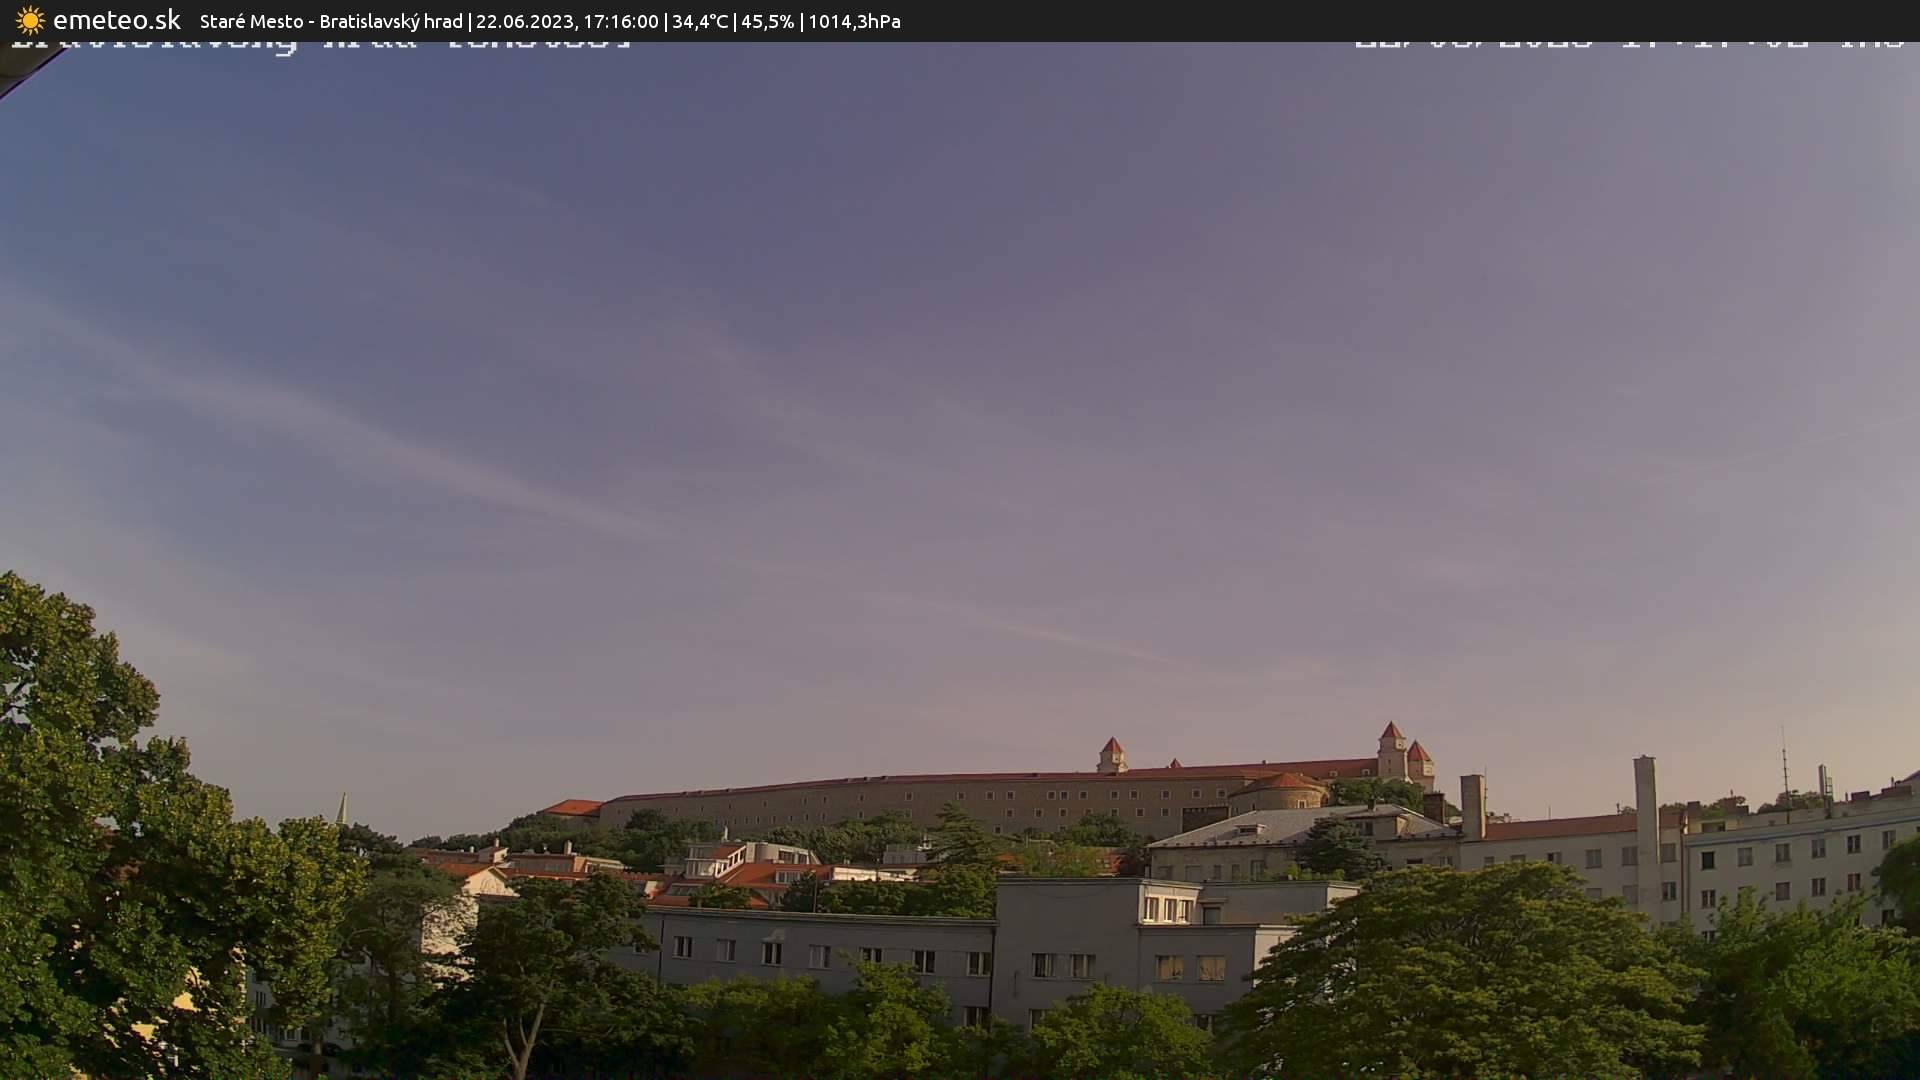Click the timestamp 22.06.2023, 17:16:00

pos(567,20)
